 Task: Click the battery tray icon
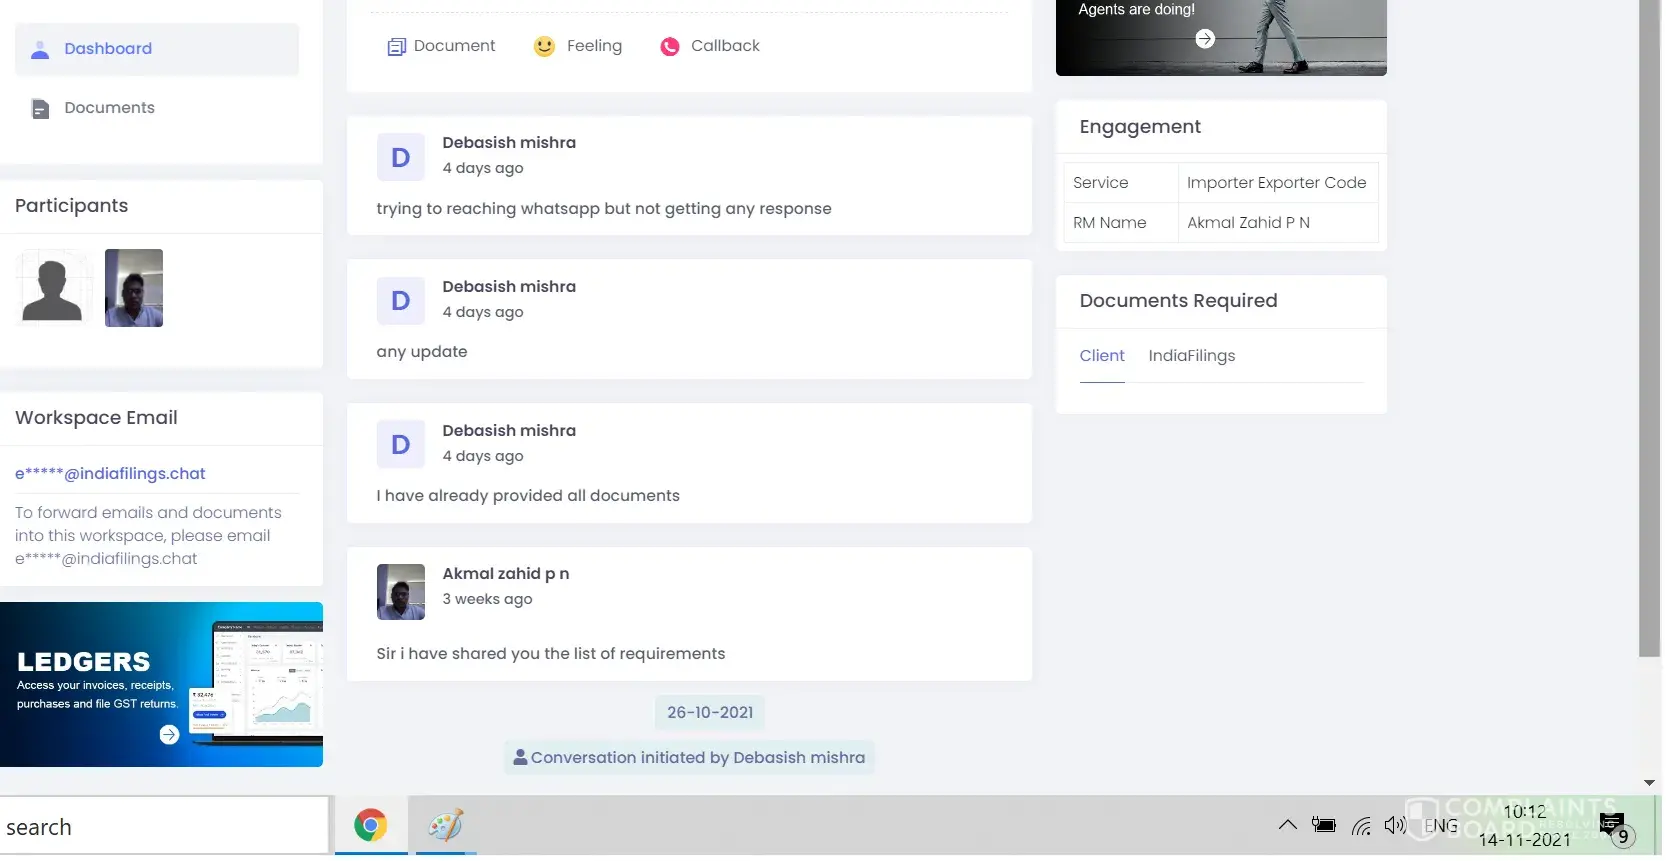point(1324,825)
